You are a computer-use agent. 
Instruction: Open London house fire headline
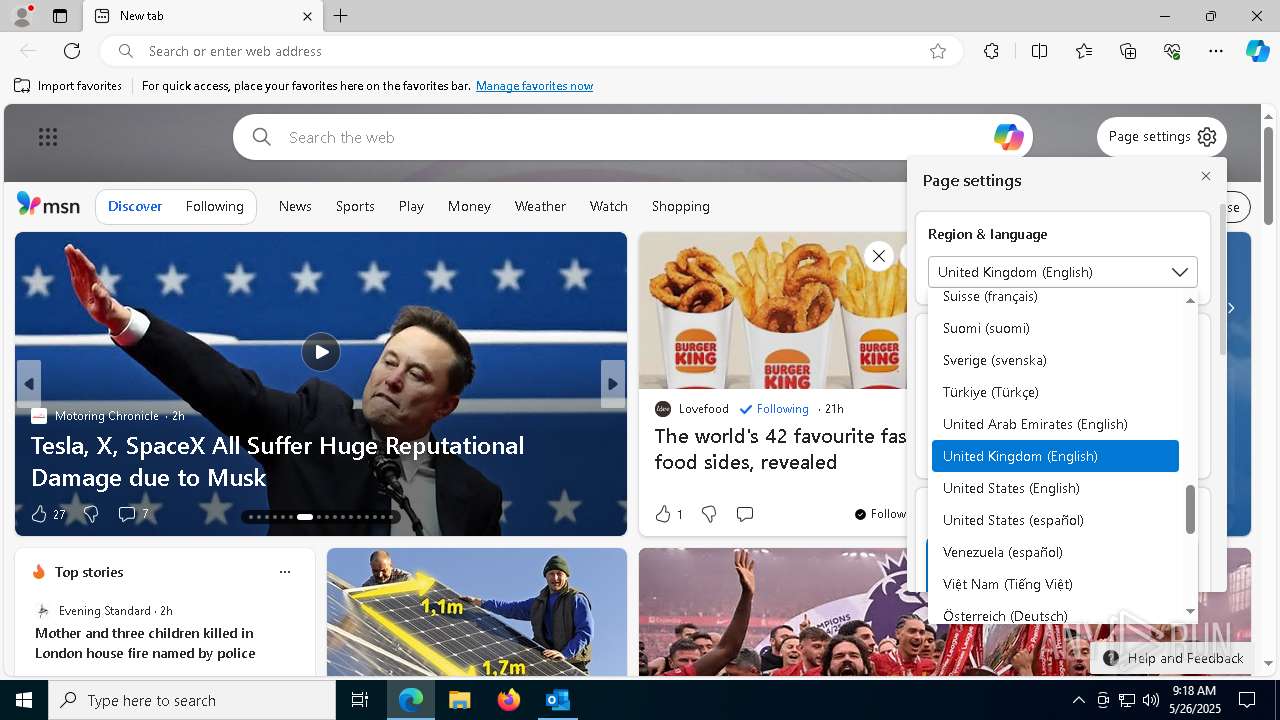point(145,643)
